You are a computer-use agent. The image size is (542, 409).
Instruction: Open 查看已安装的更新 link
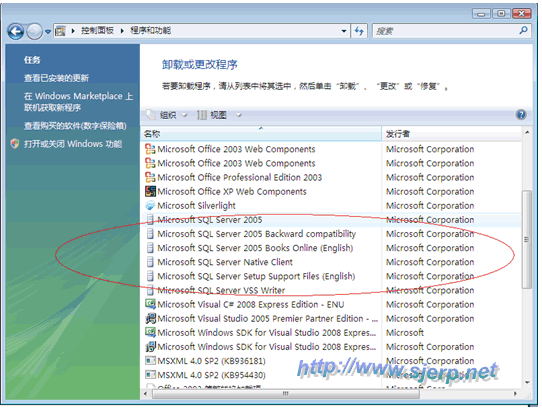56,78
